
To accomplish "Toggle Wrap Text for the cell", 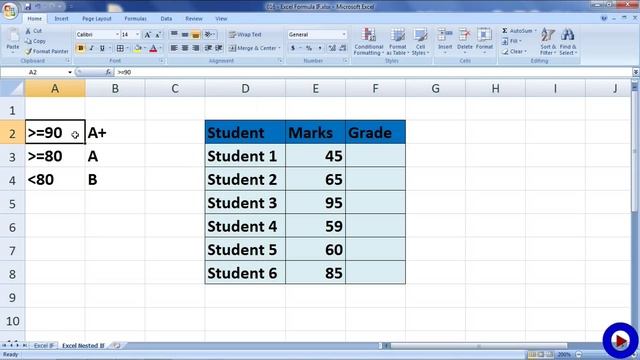I will 245,35.
